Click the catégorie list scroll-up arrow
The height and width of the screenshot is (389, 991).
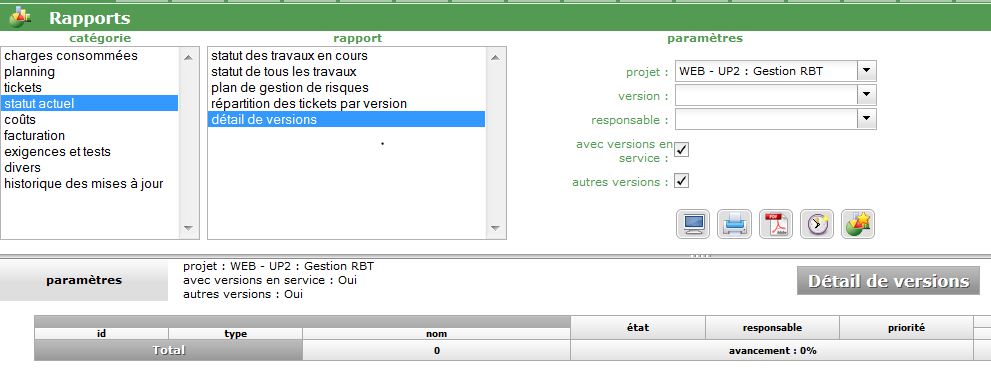tap(188, 57)
